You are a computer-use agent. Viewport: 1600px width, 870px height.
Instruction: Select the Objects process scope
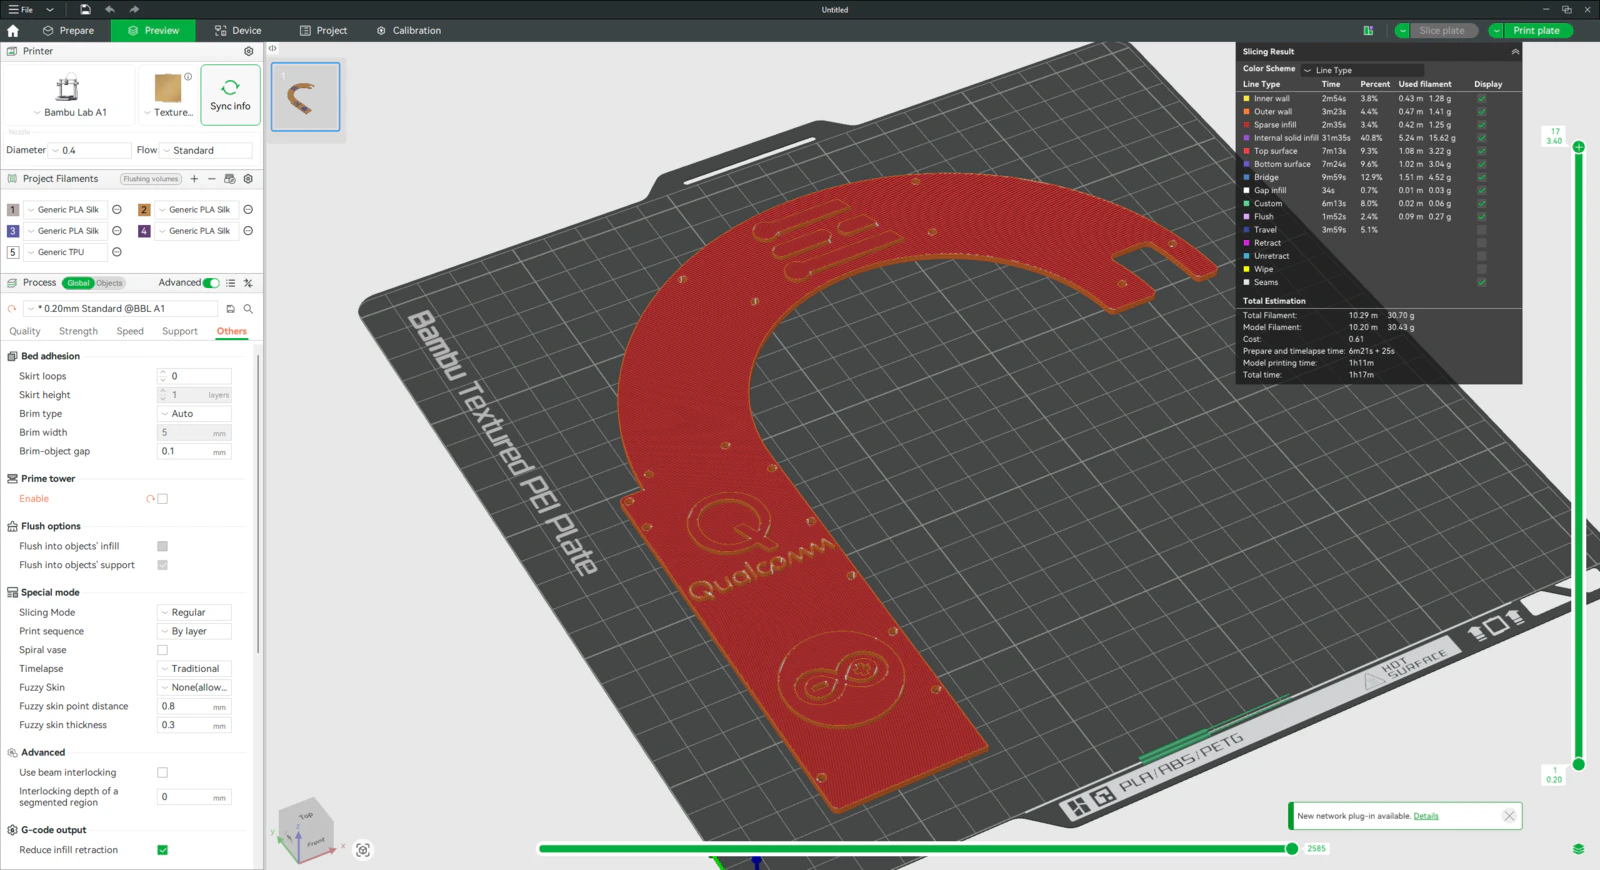pos(109,283)
